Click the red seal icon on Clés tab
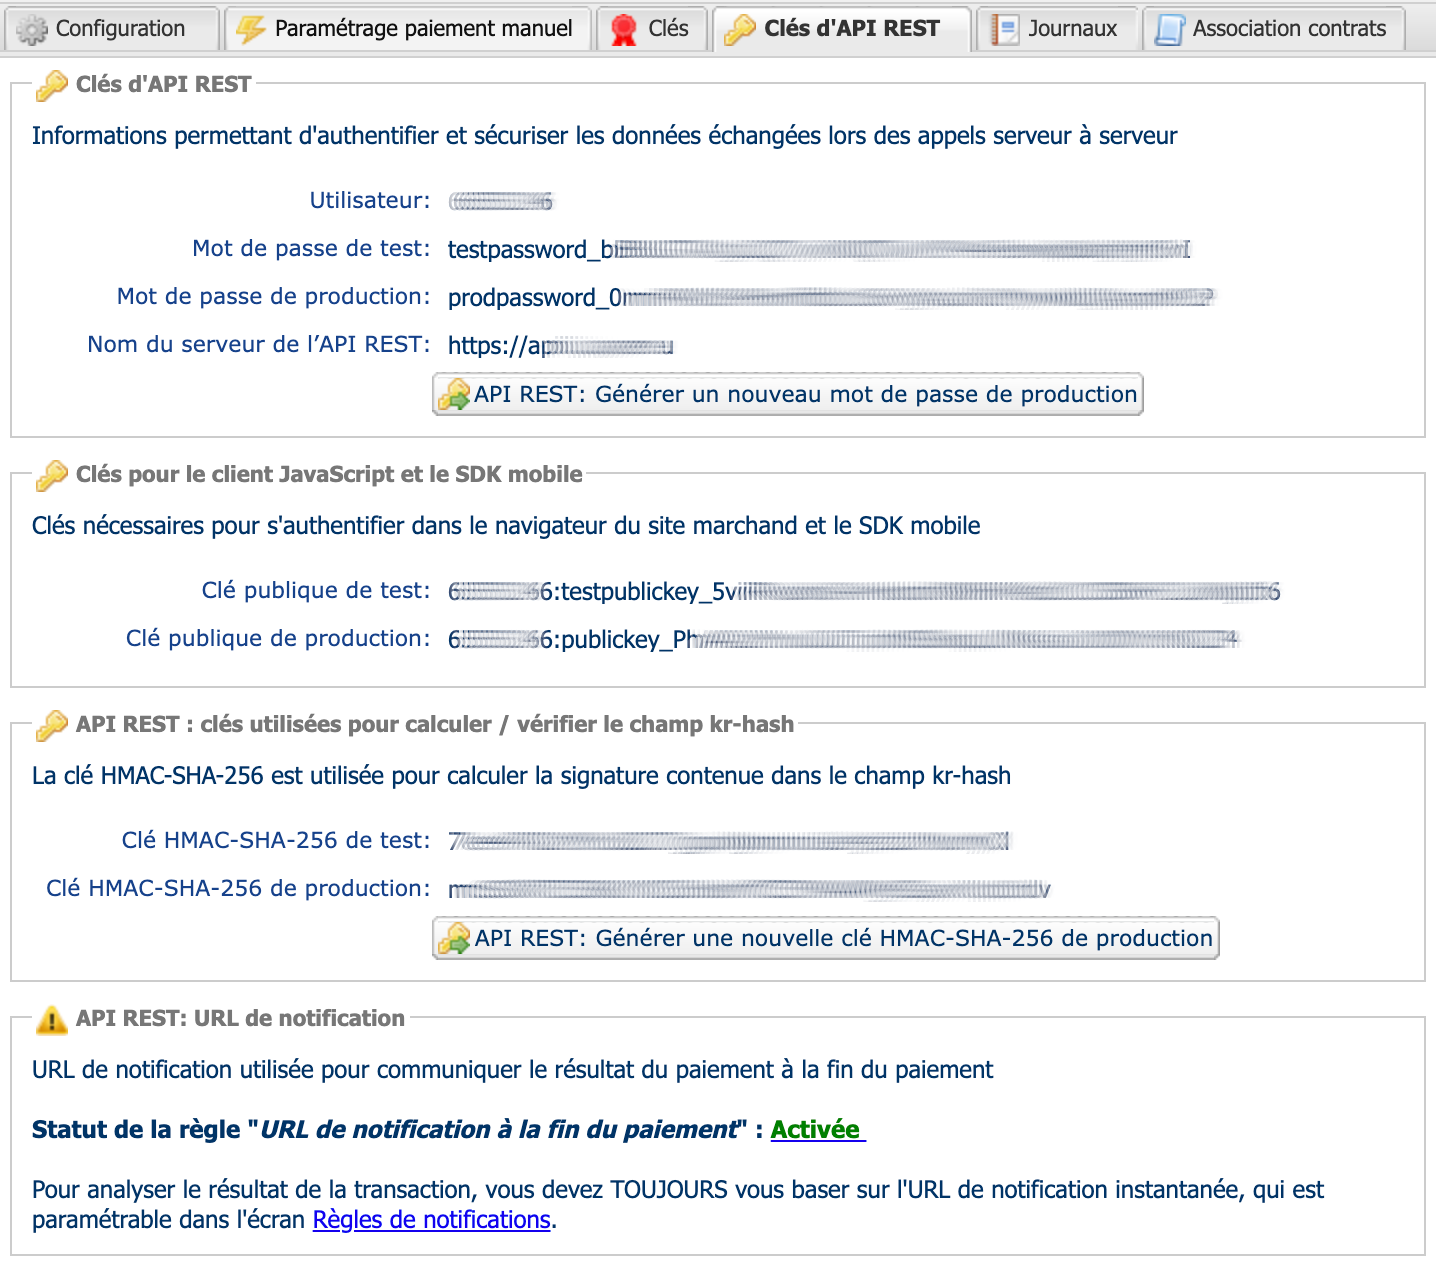1436x1270 pixels. [x=624, y=30]
